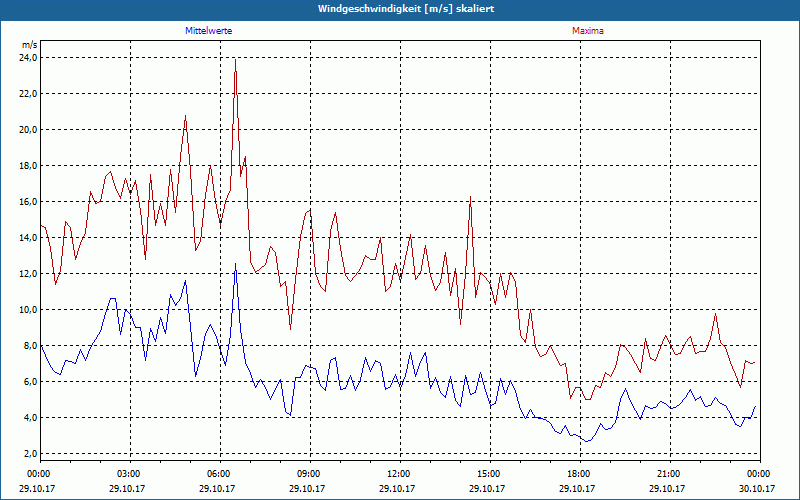The image size is (800, 500).
Task: Select the blue "Mittelwerte" legend label
Action: 209,31
